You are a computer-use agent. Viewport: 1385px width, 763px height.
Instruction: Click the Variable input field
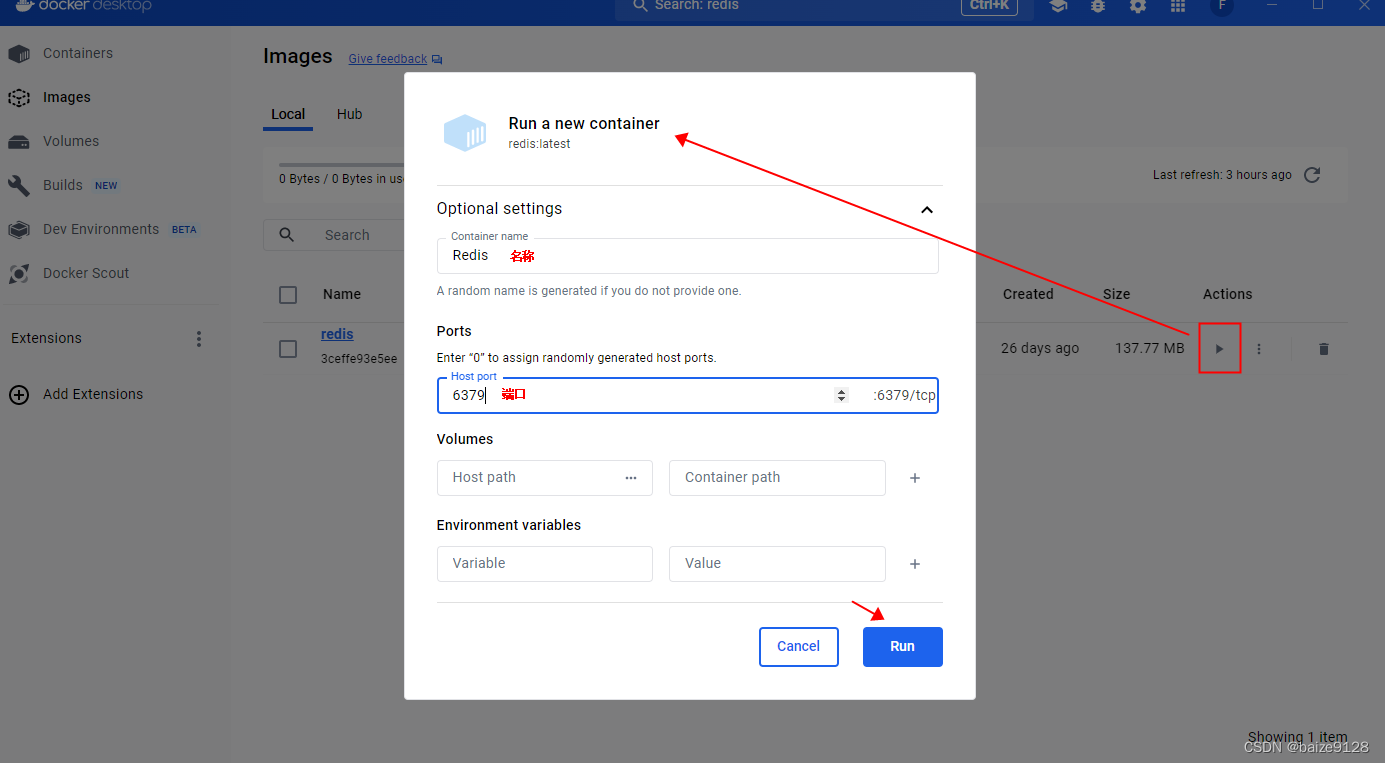[545, 564]
